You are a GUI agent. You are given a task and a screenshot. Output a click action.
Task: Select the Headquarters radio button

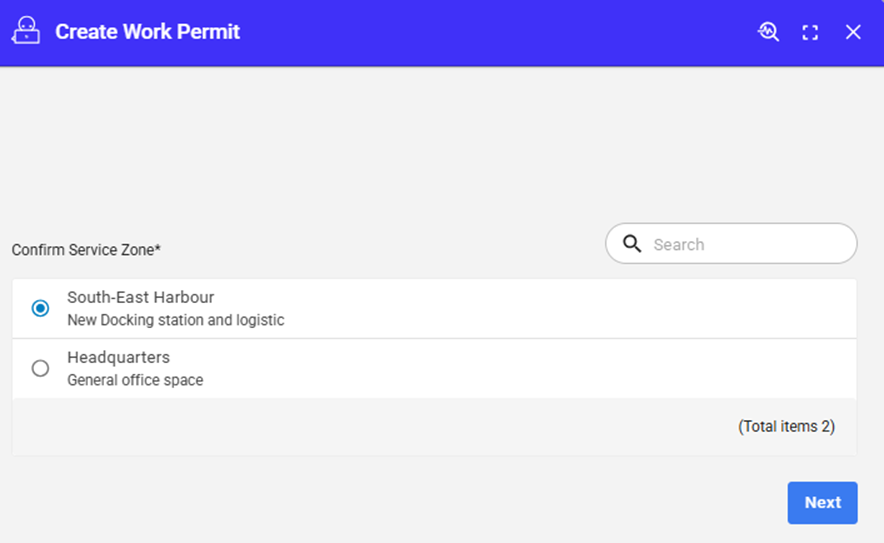[40, 368]
